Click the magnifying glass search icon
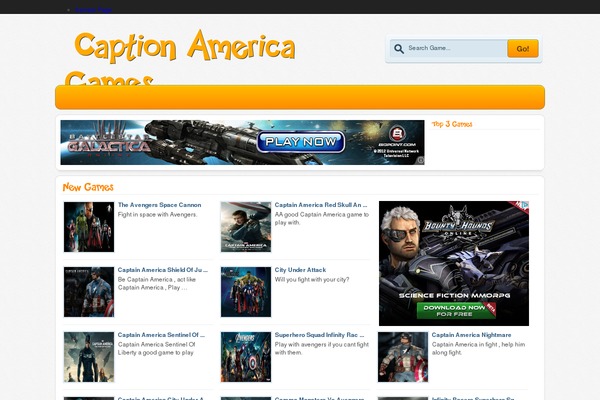600x400 pixels. 399,49
